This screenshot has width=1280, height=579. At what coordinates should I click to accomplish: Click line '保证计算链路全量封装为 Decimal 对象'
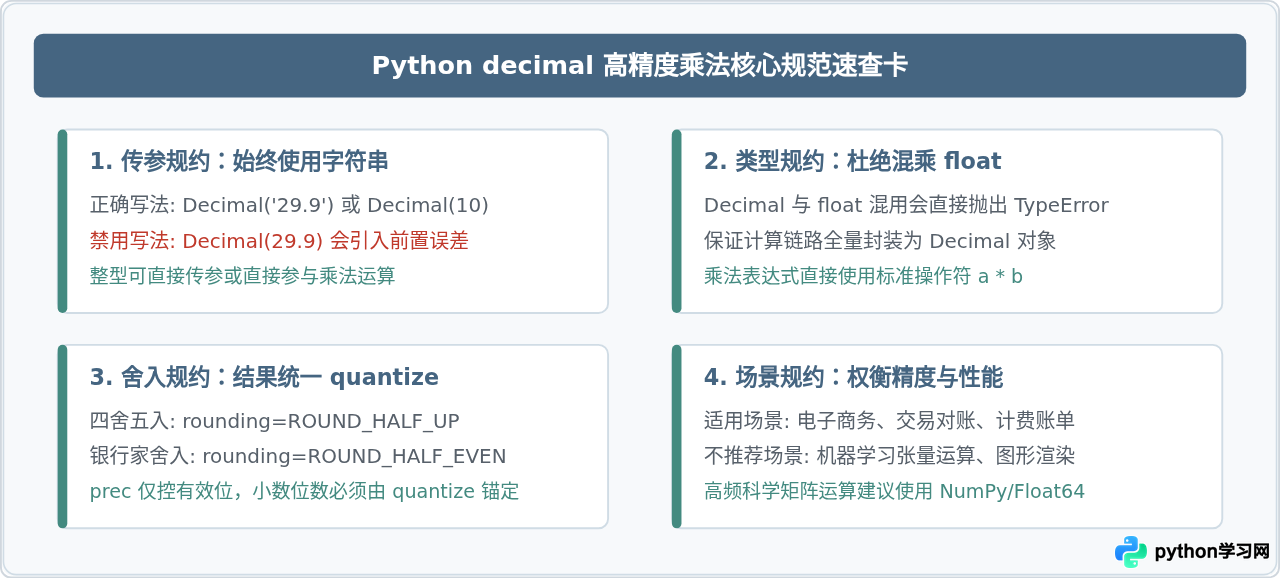(880, 240)
